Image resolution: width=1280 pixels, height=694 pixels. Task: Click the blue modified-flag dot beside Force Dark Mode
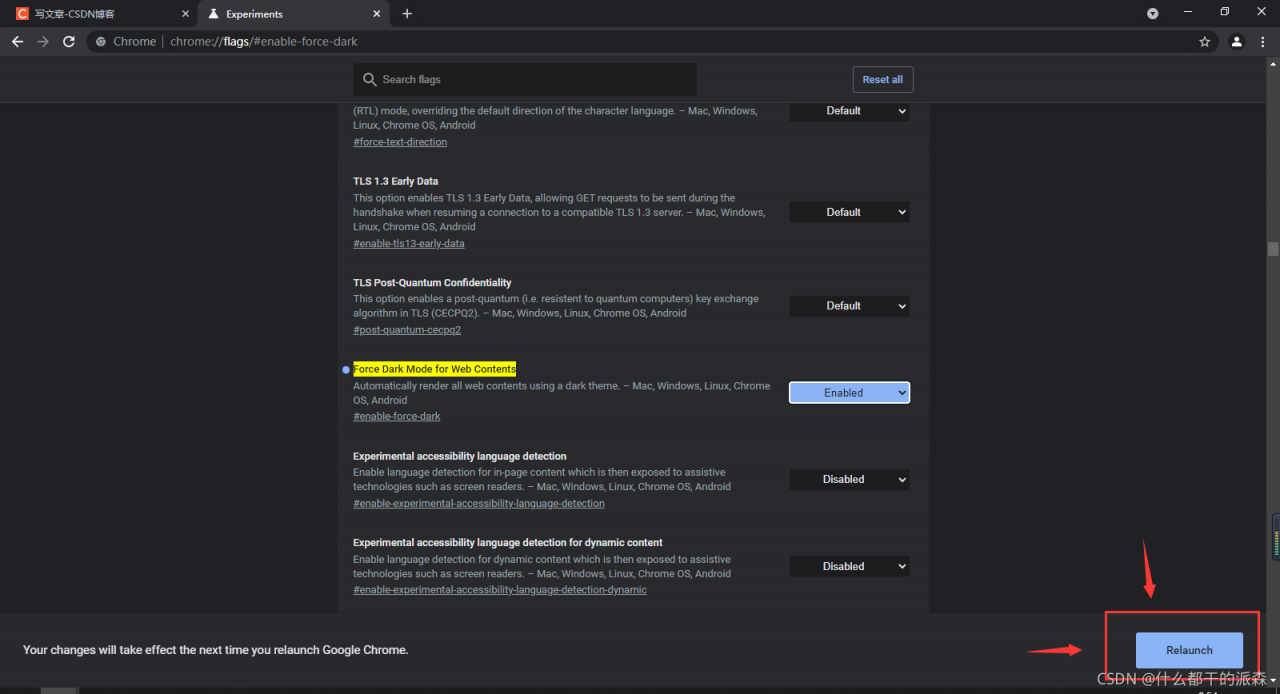346,370
